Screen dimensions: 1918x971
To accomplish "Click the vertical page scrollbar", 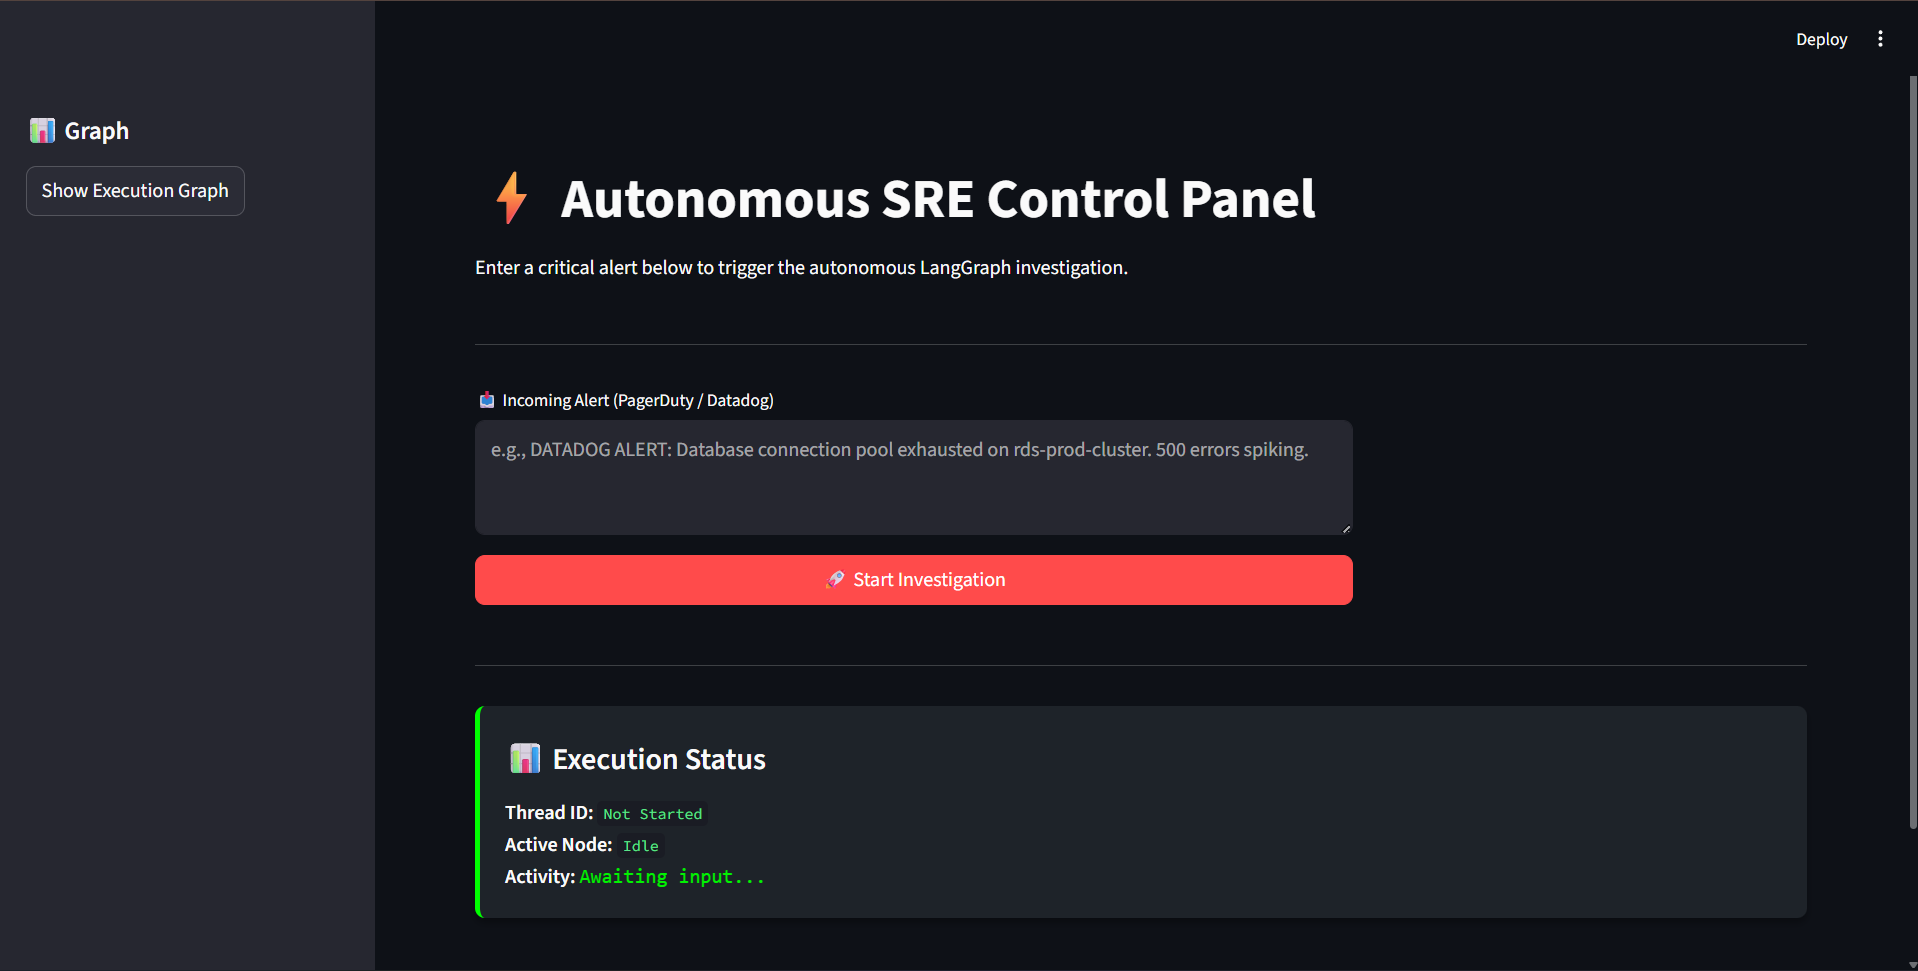I will (x=1912, y=450).
